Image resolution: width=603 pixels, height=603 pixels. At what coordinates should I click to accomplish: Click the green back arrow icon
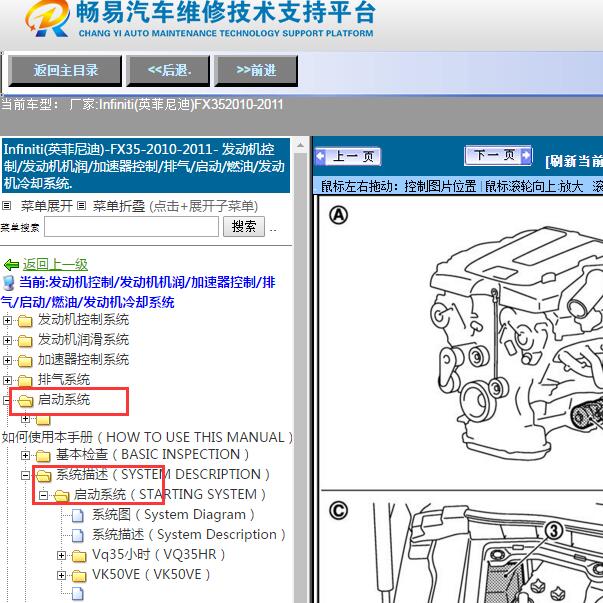(x=11, y=265)
